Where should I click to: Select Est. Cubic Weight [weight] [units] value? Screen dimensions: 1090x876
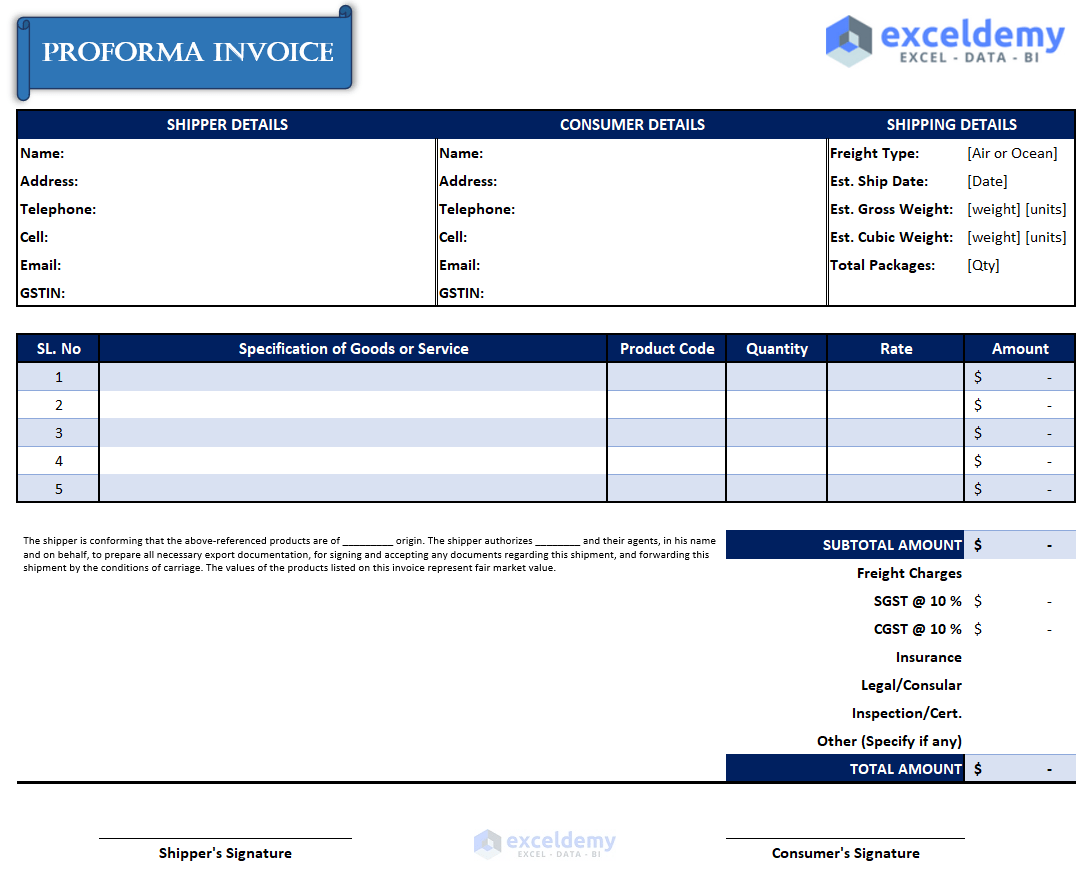[x=1016, y=237]
